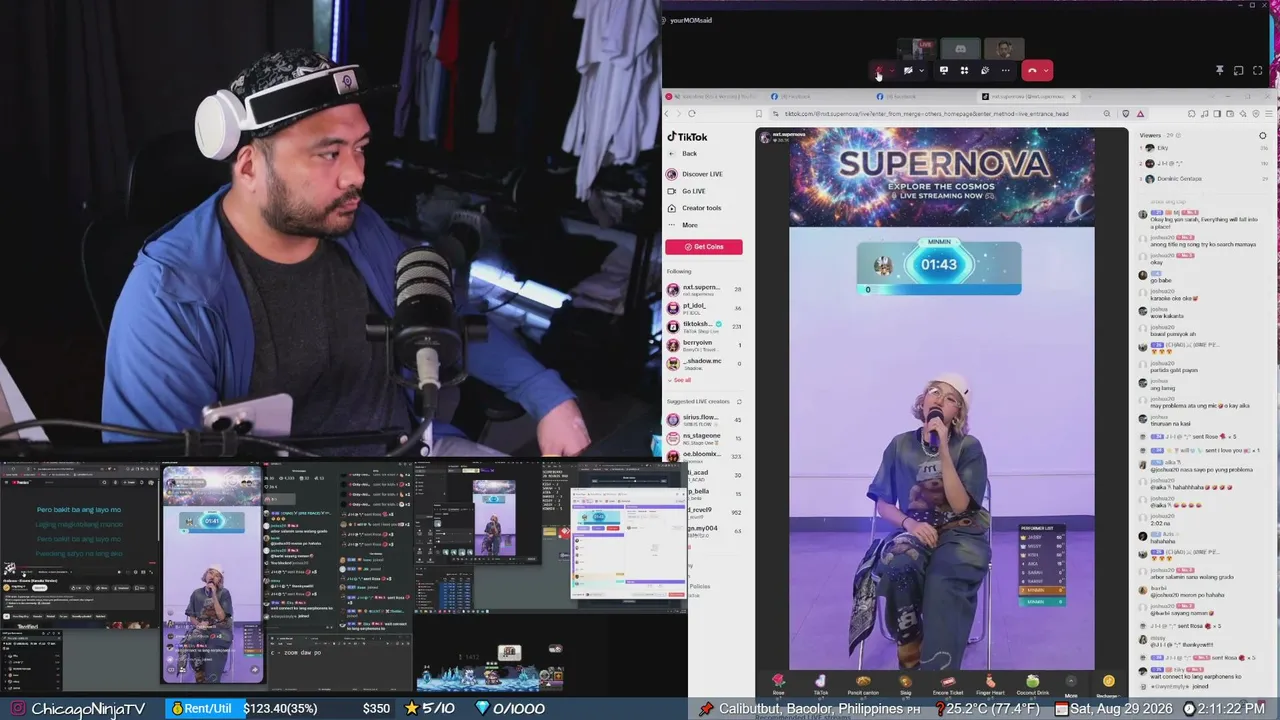
Task: Refresh Suggested LIVE creators list
Action: point(739,401)
